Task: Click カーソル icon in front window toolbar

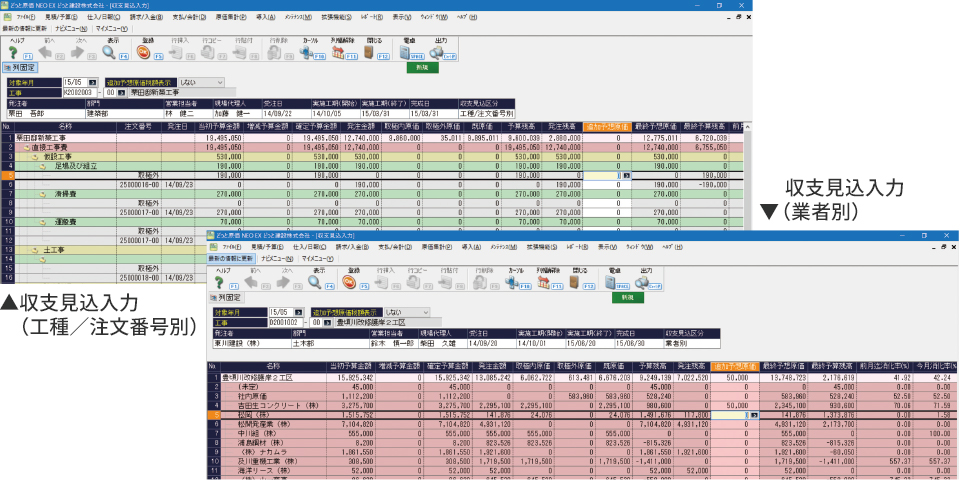Action: pyautogui.click(x=512, y=282)
